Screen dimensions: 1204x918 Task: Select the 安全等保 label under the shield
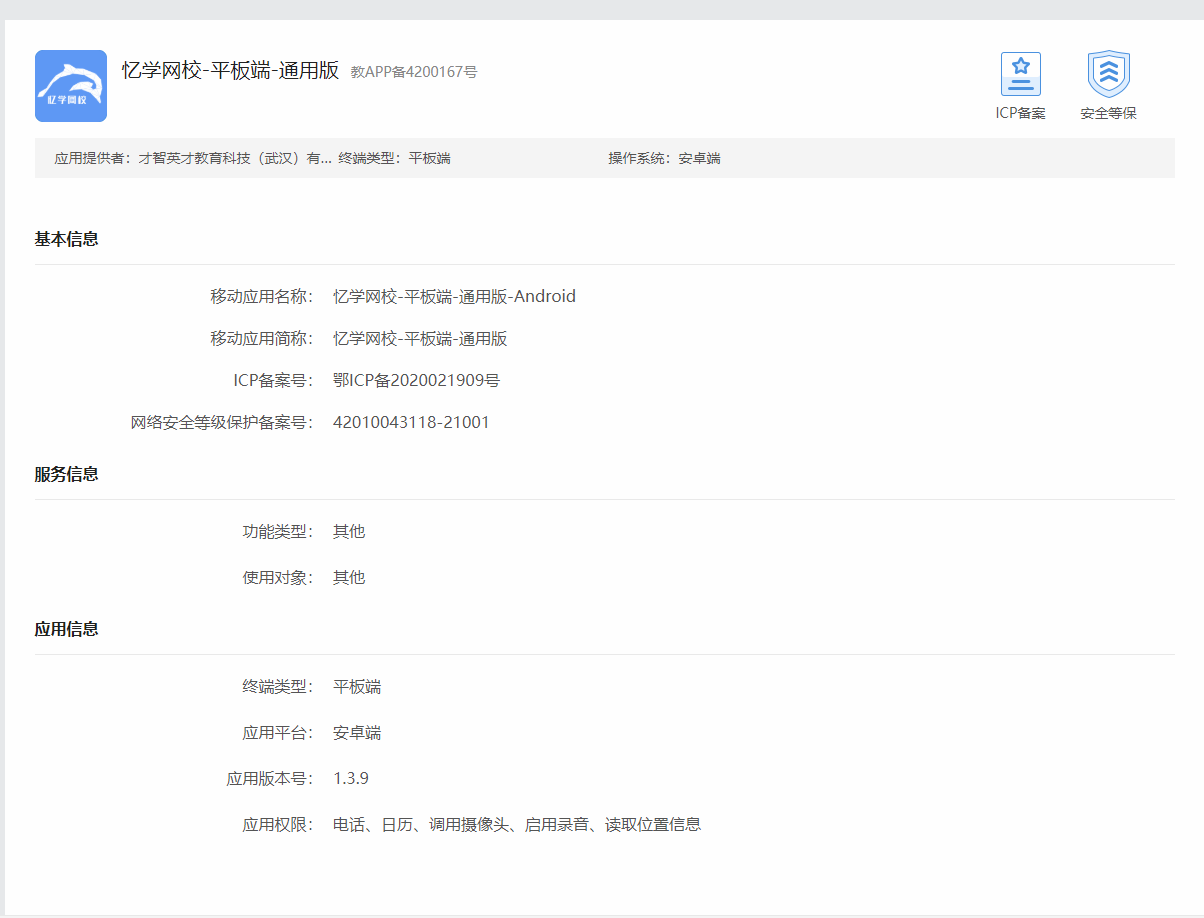(1108, 113)
